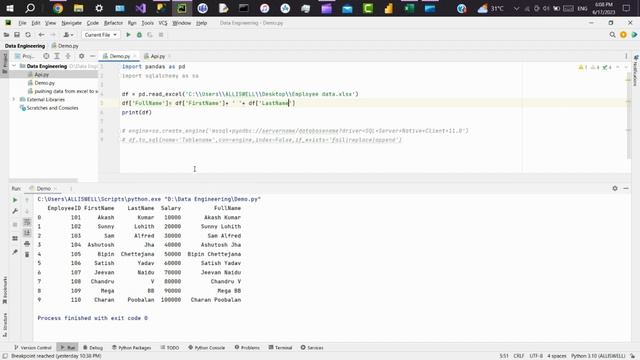Viewport: 640px width, 360px height.
Task: Pin the Run tab
Action: (15, 252)
